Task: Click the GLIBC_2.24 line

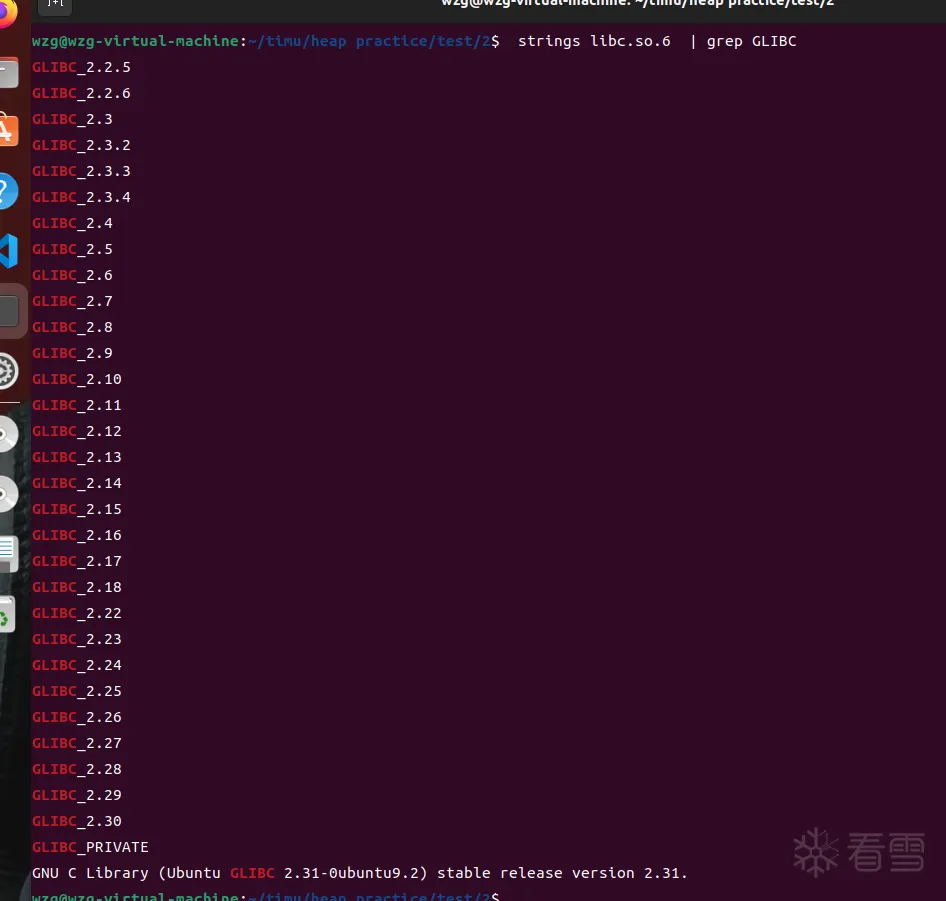Action: tap(77, 664)
